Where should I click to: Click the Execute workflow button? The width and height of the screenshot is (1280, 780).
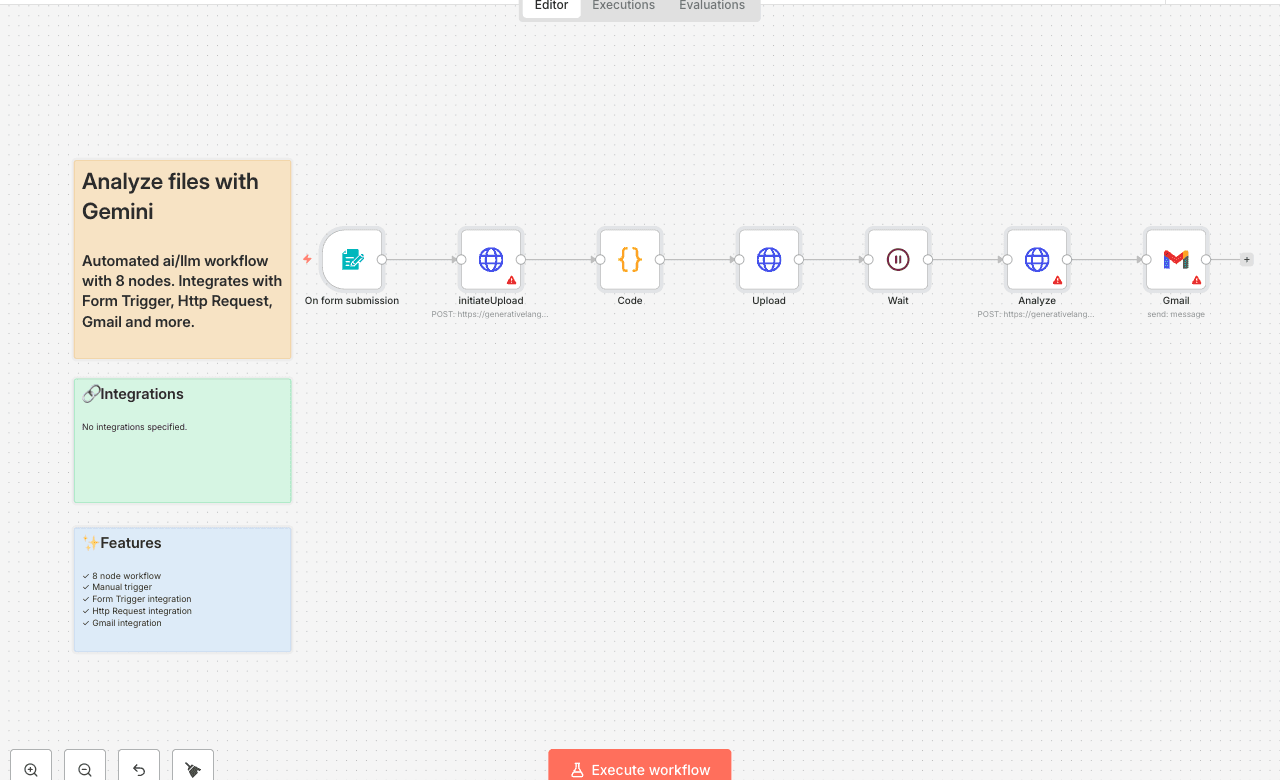[639, 769]
